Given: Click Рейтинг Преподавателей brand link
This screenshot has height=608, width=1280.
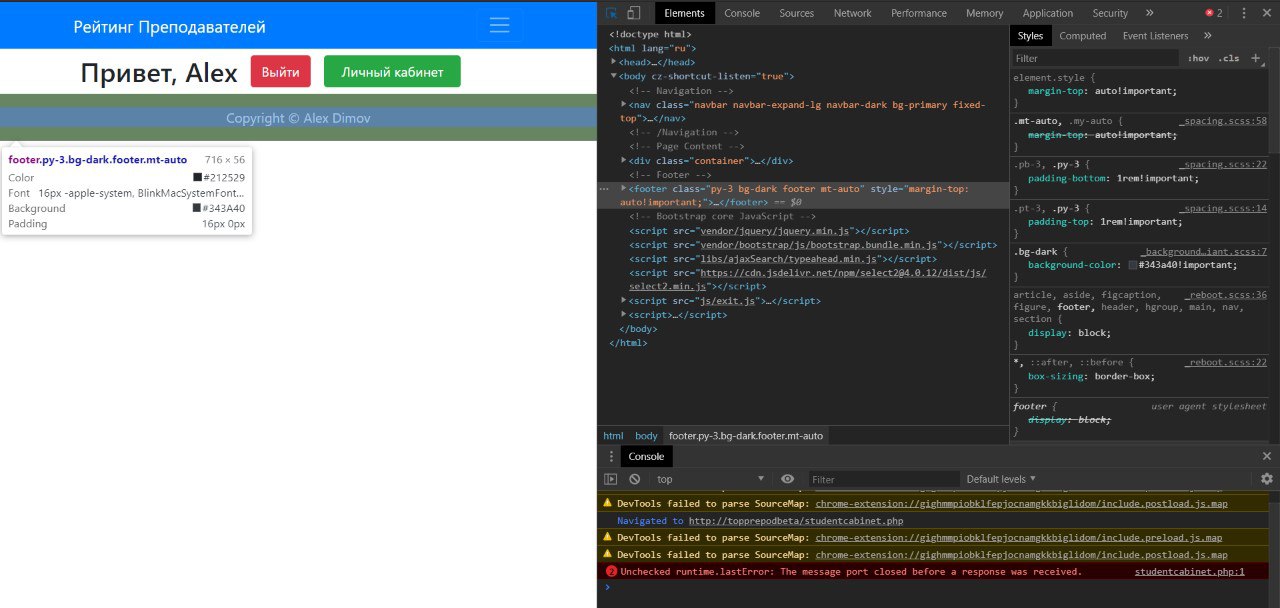Looking at the screenshot, I should (x=170, y=27).
